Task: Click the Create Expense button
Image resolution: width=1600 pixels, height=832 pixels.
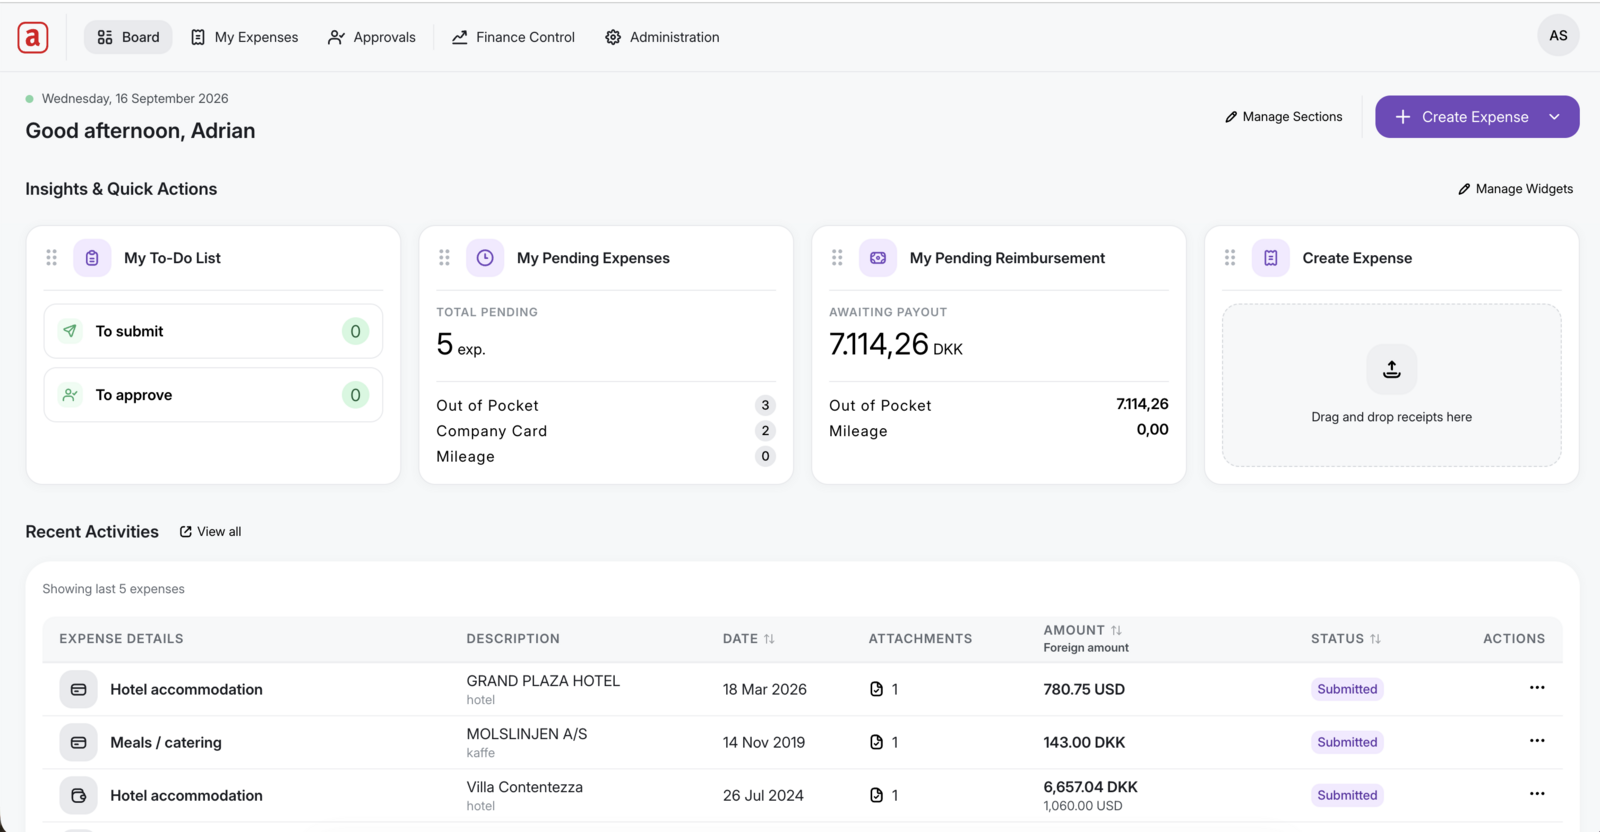Action: click(x=1461, y=117)
